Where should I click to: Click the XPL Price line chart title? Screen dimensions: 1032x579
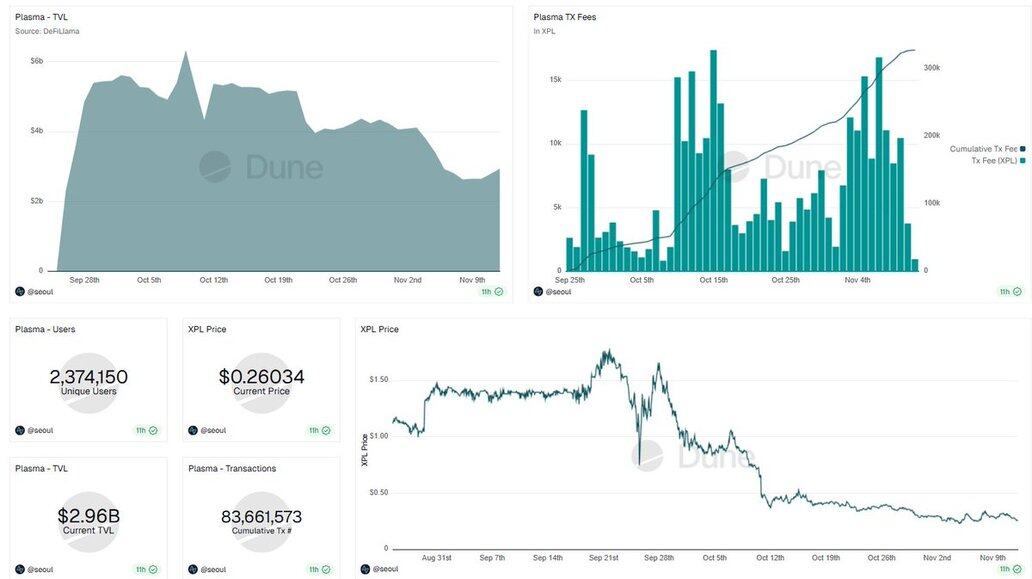[x=379, y=329]
